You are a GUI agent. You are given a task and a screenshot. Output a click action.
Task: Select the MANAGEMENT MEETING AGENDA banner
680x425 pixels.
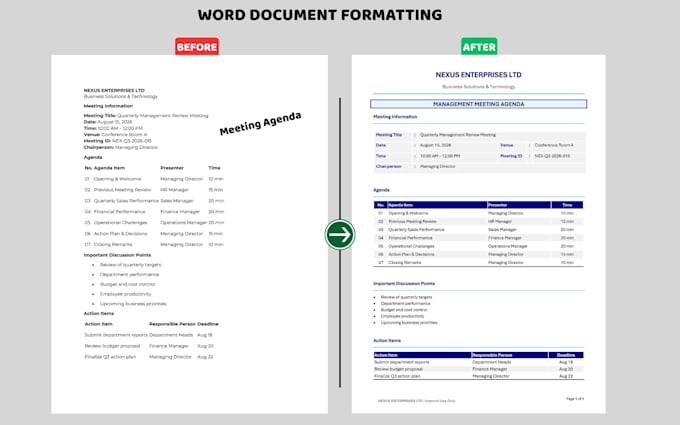(x=478, y=104)
